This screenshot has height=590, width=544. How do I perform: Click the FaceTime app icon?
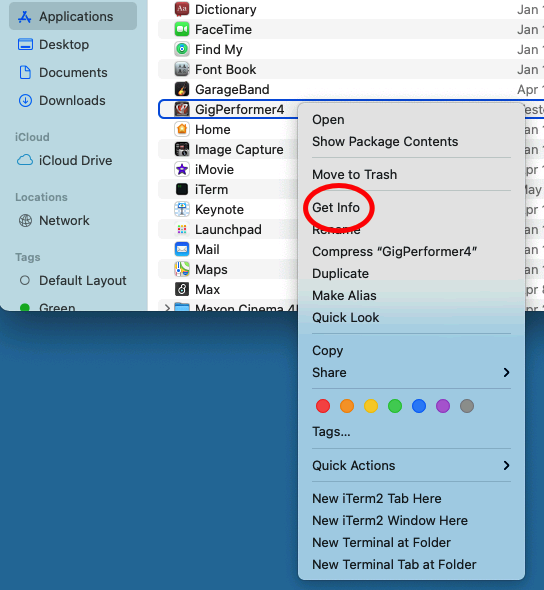[x=182, y=29]
